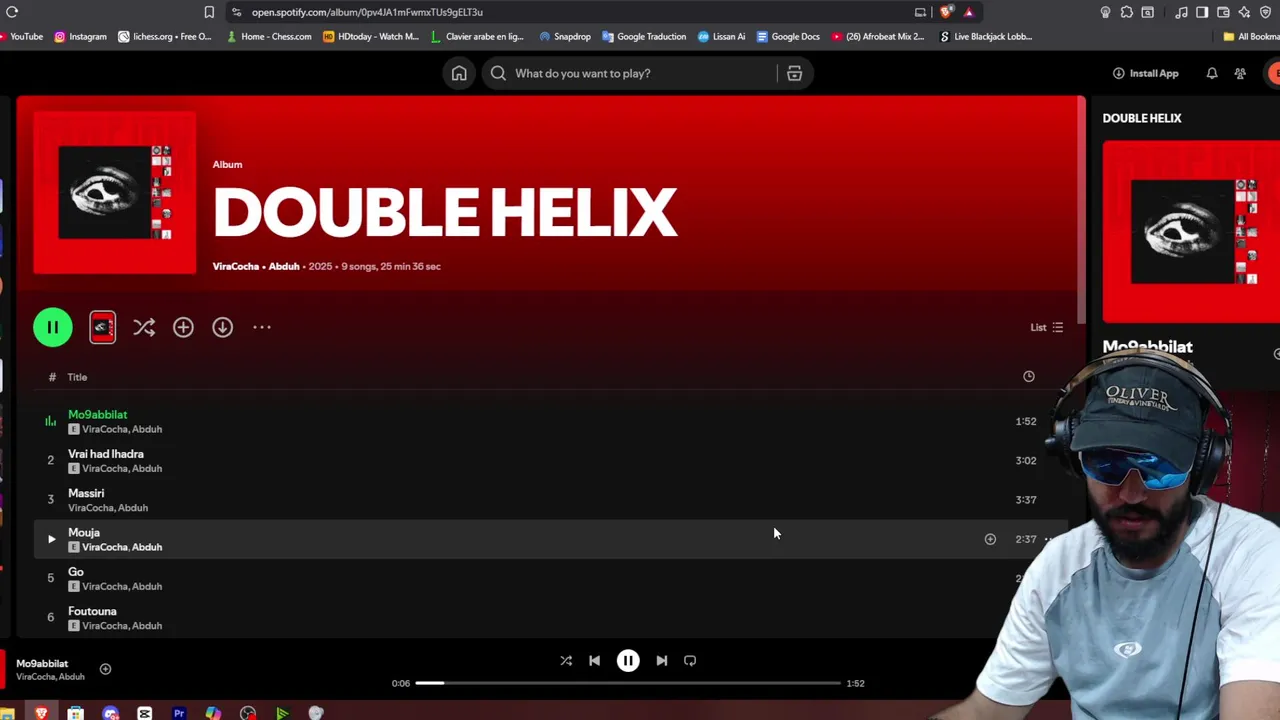Image resolution: width=1280 pixels, height=720 pixels.
Task: Open Microsoft Store from the taskbar
Action: (75, 713)
